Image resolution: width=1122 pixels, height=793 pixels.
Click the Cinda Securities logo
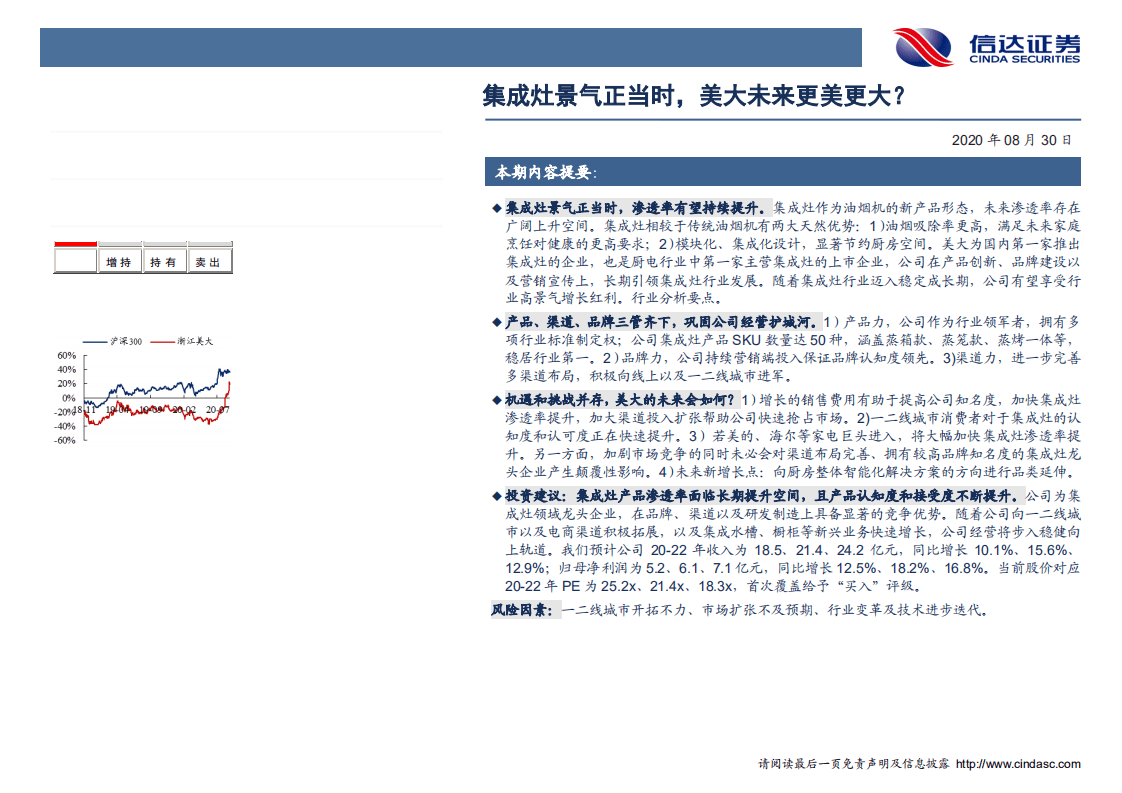click(985, 44)
